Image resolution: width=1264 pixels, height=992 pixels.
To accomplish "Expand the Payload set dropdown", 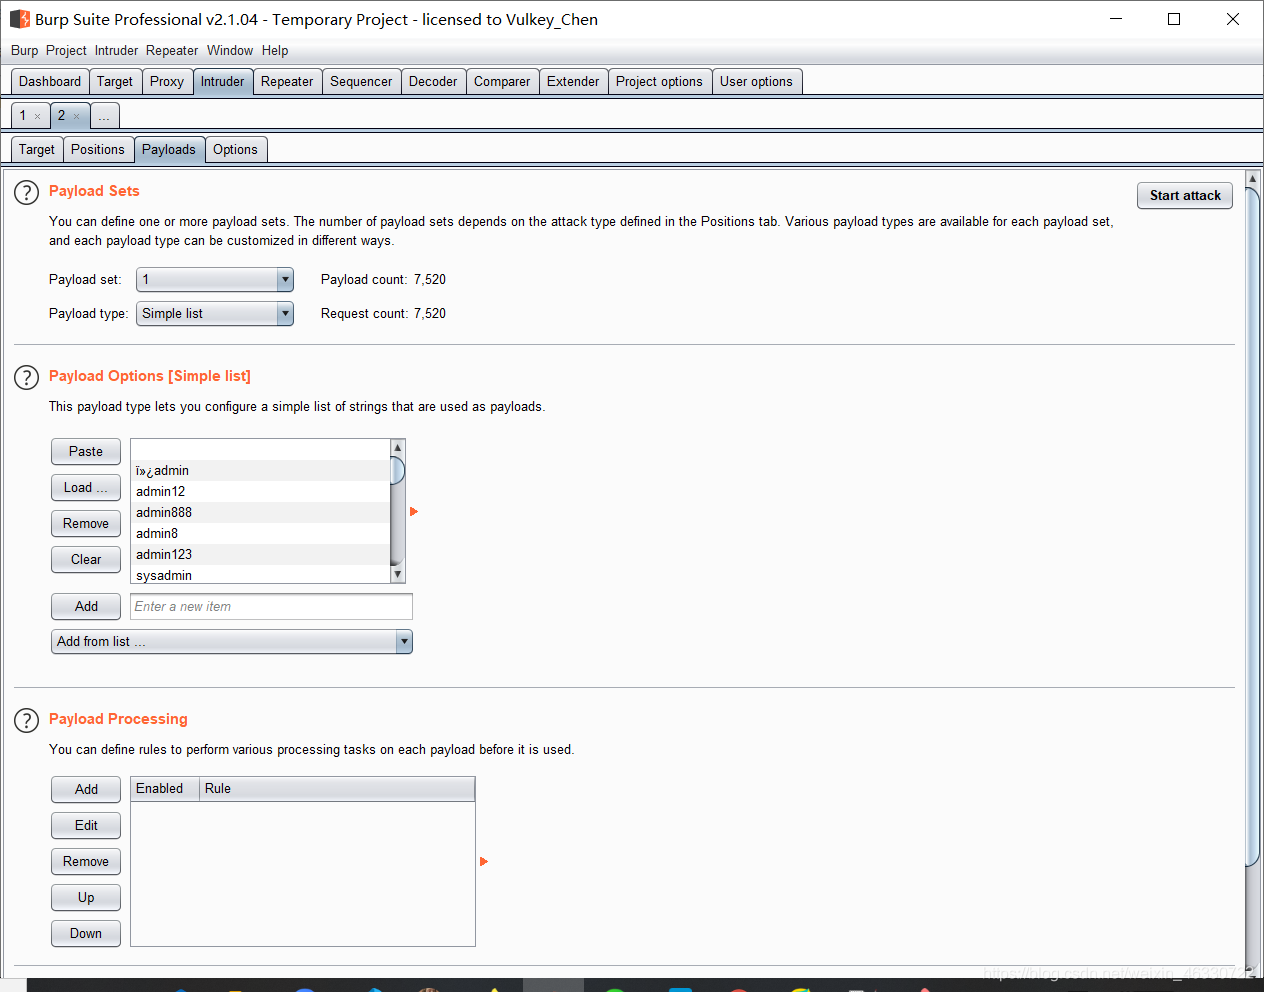I will [285, 280].
